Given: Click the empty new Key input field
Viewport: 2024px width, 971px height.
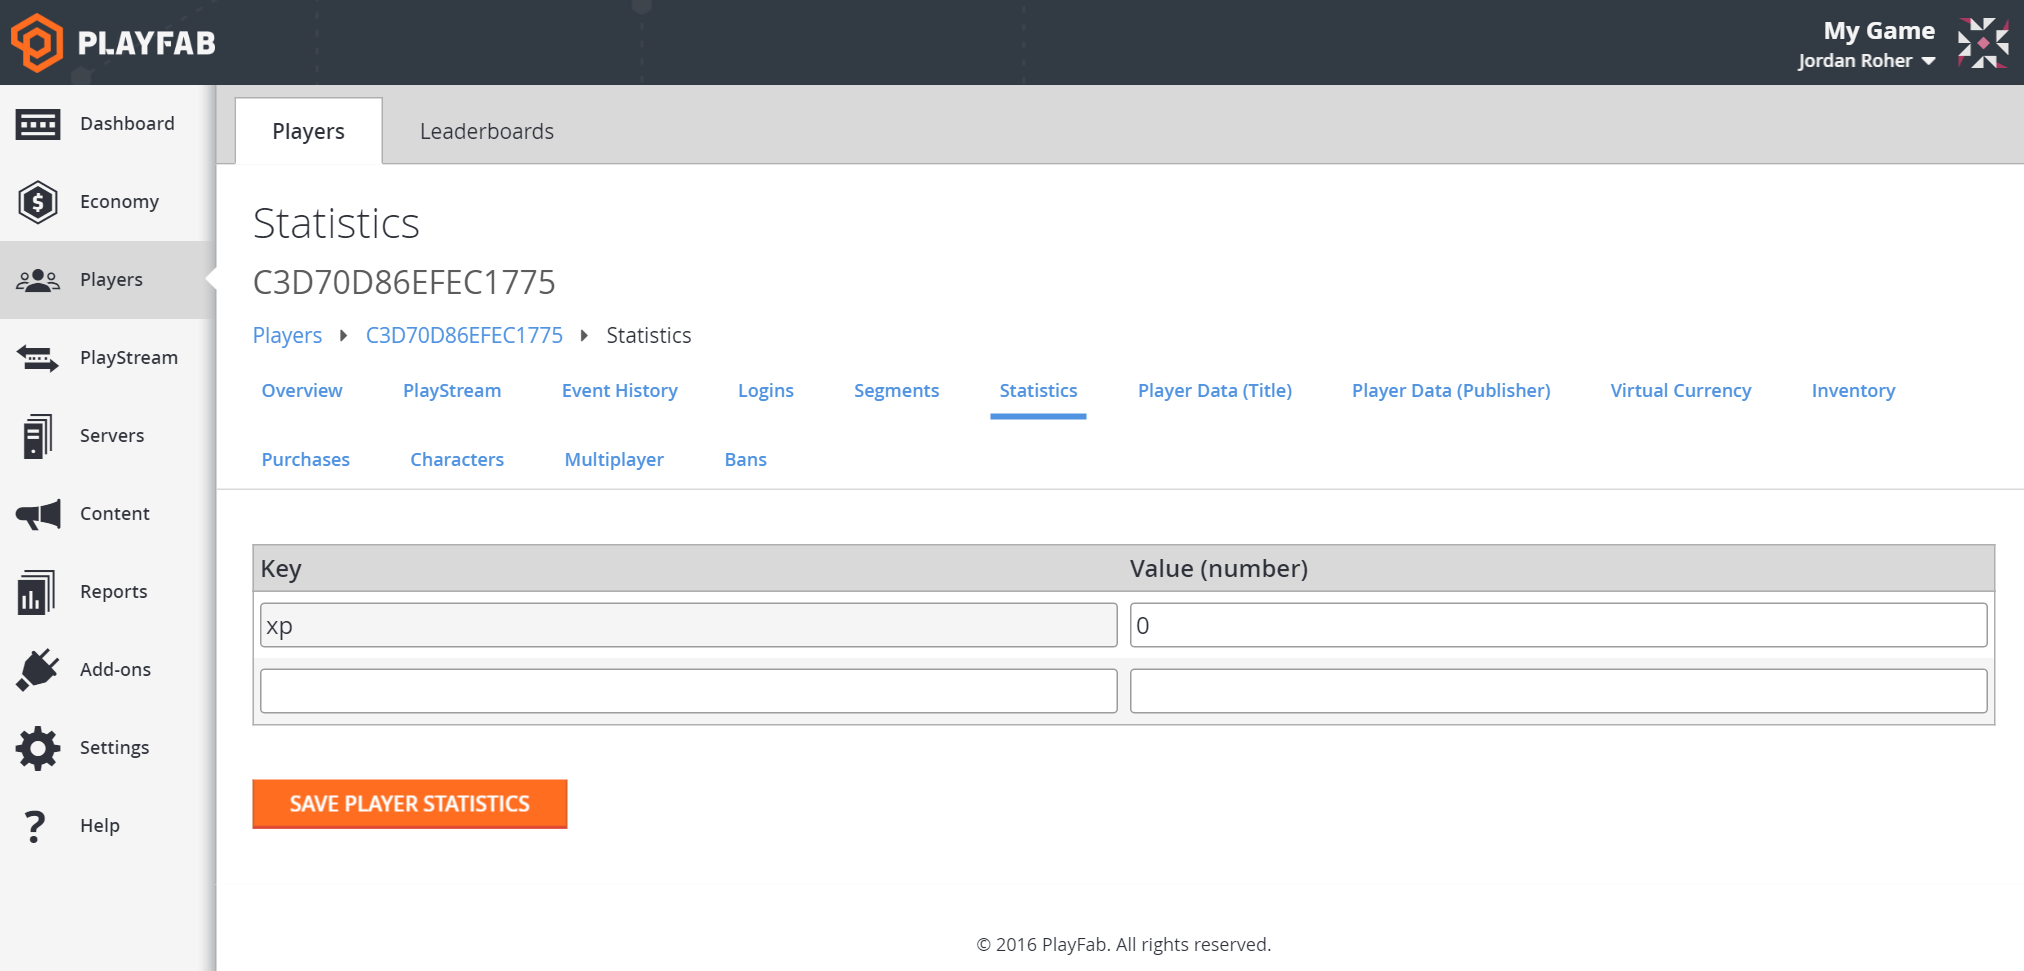Looking at the screenshot, I should click(688, 691).
